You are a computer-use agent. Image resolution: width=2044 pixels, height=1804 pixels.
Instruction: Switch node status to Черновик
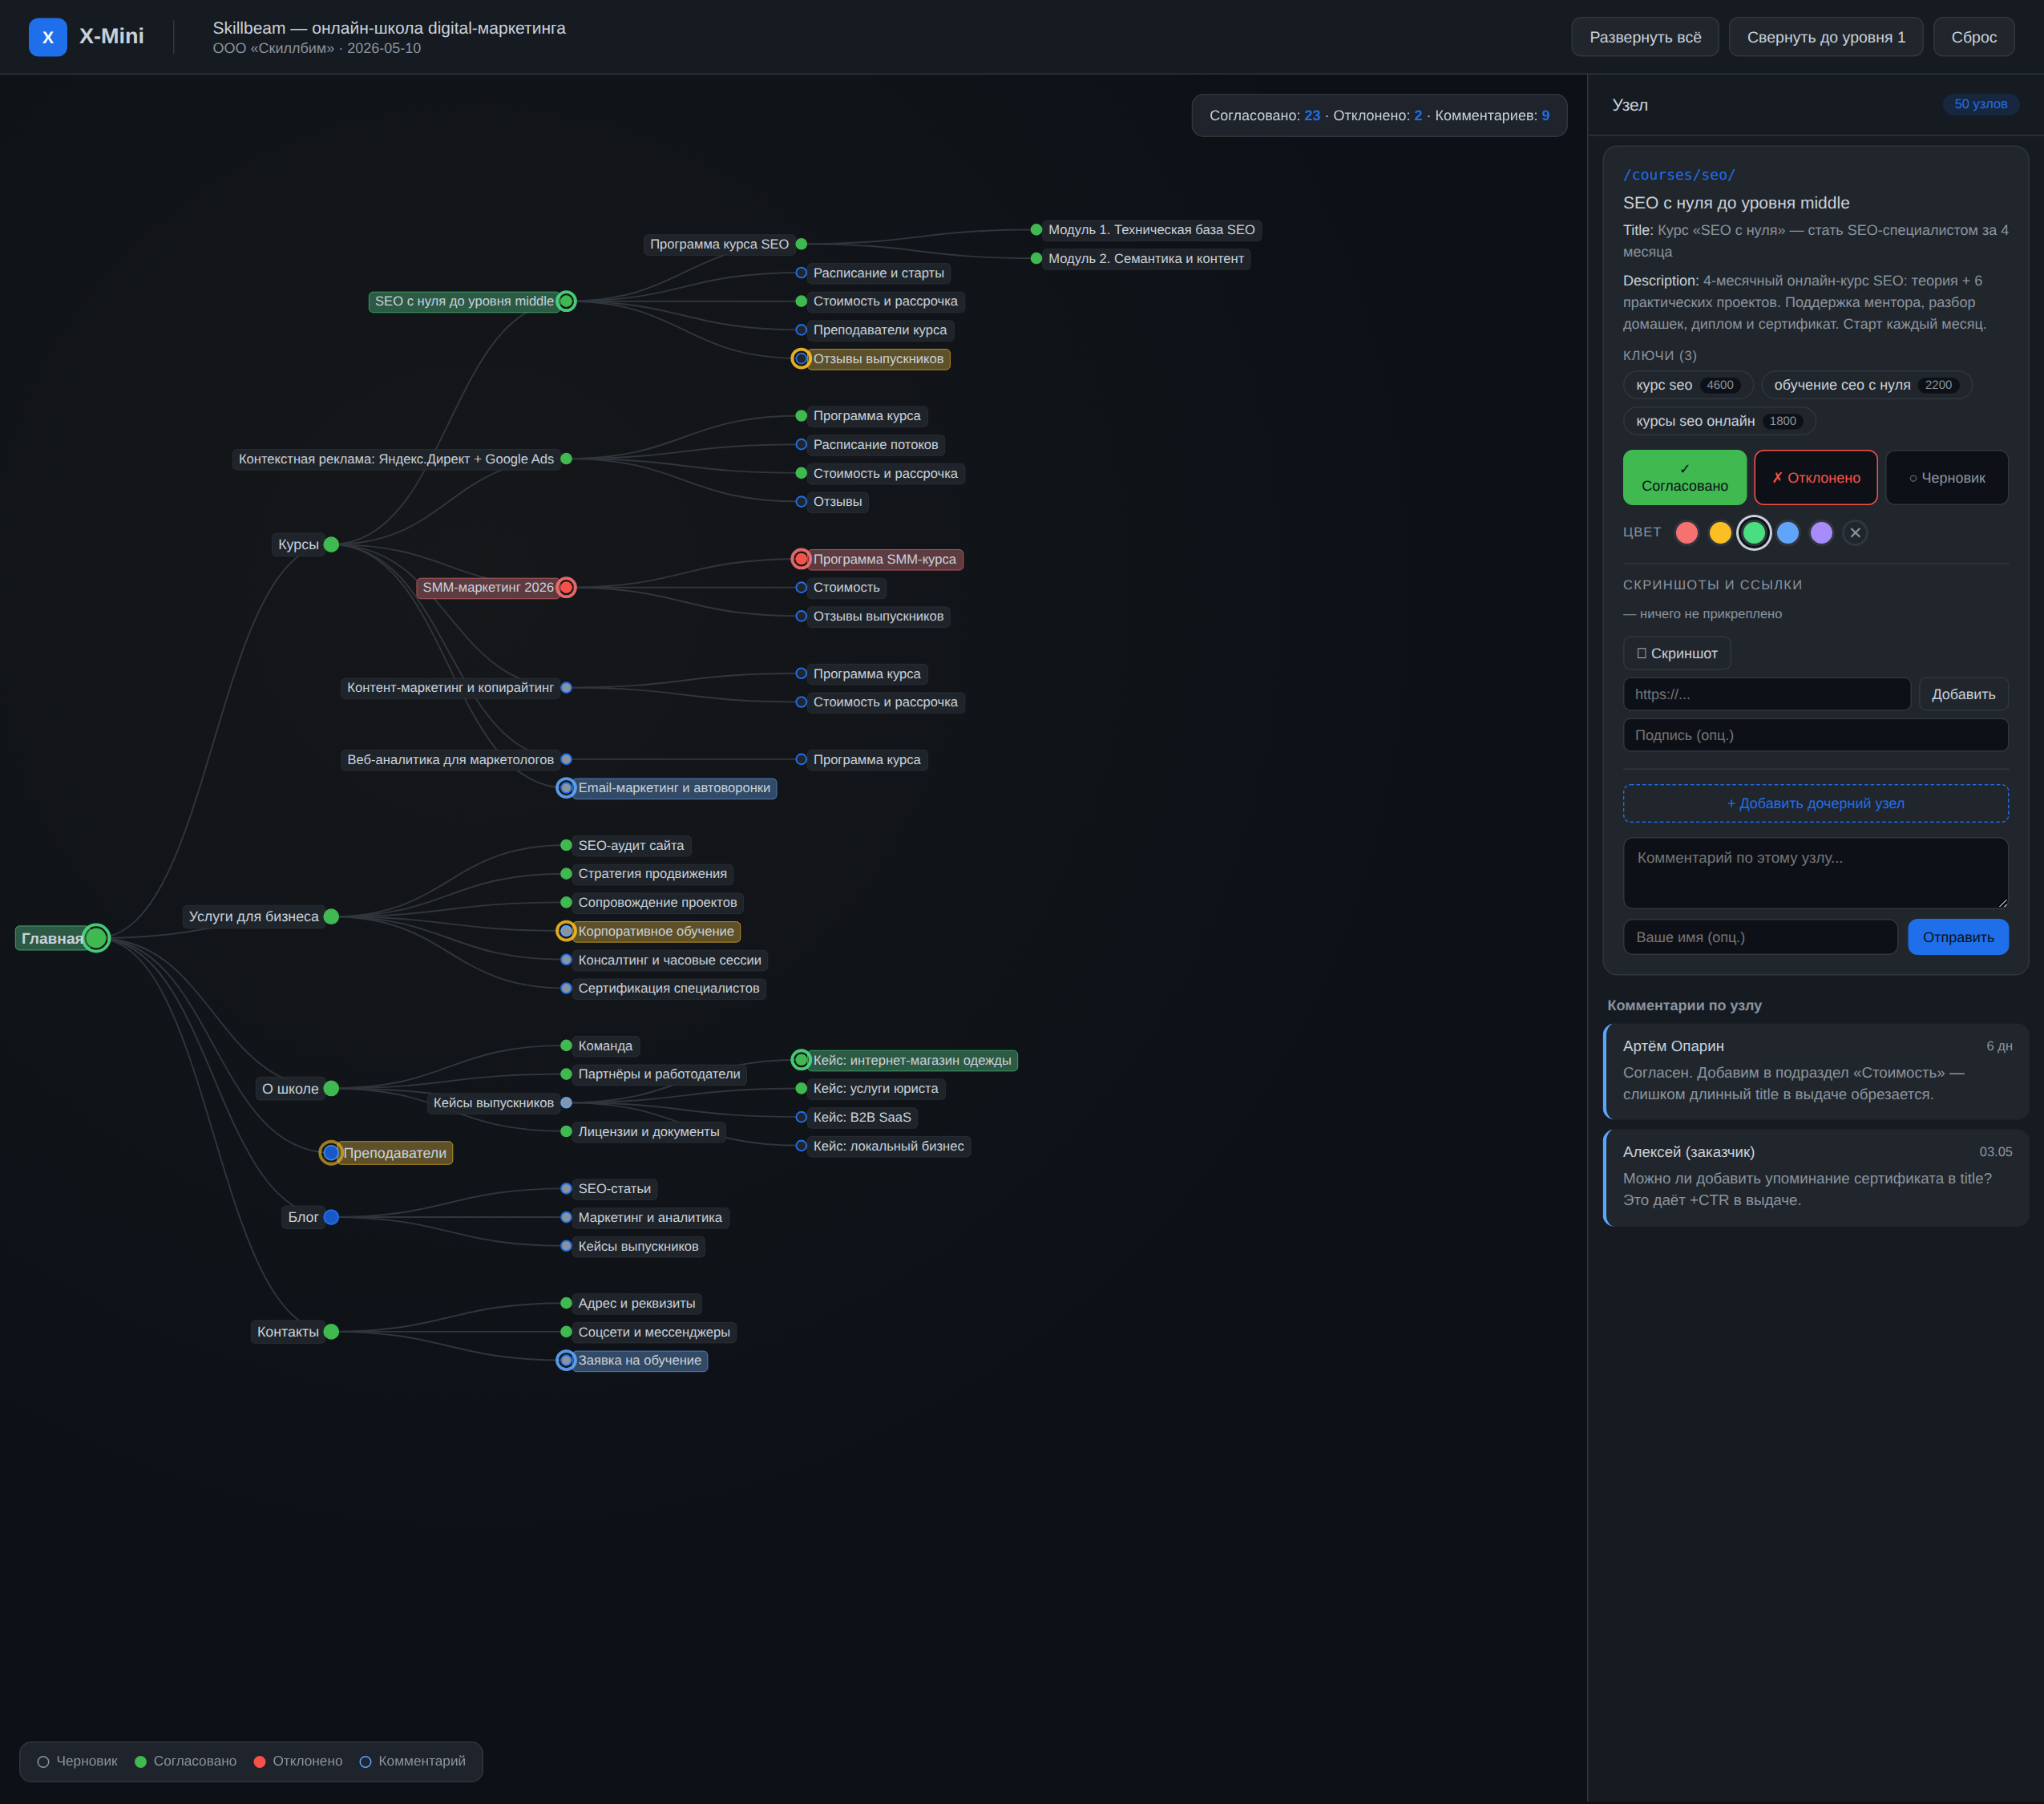1946,477
